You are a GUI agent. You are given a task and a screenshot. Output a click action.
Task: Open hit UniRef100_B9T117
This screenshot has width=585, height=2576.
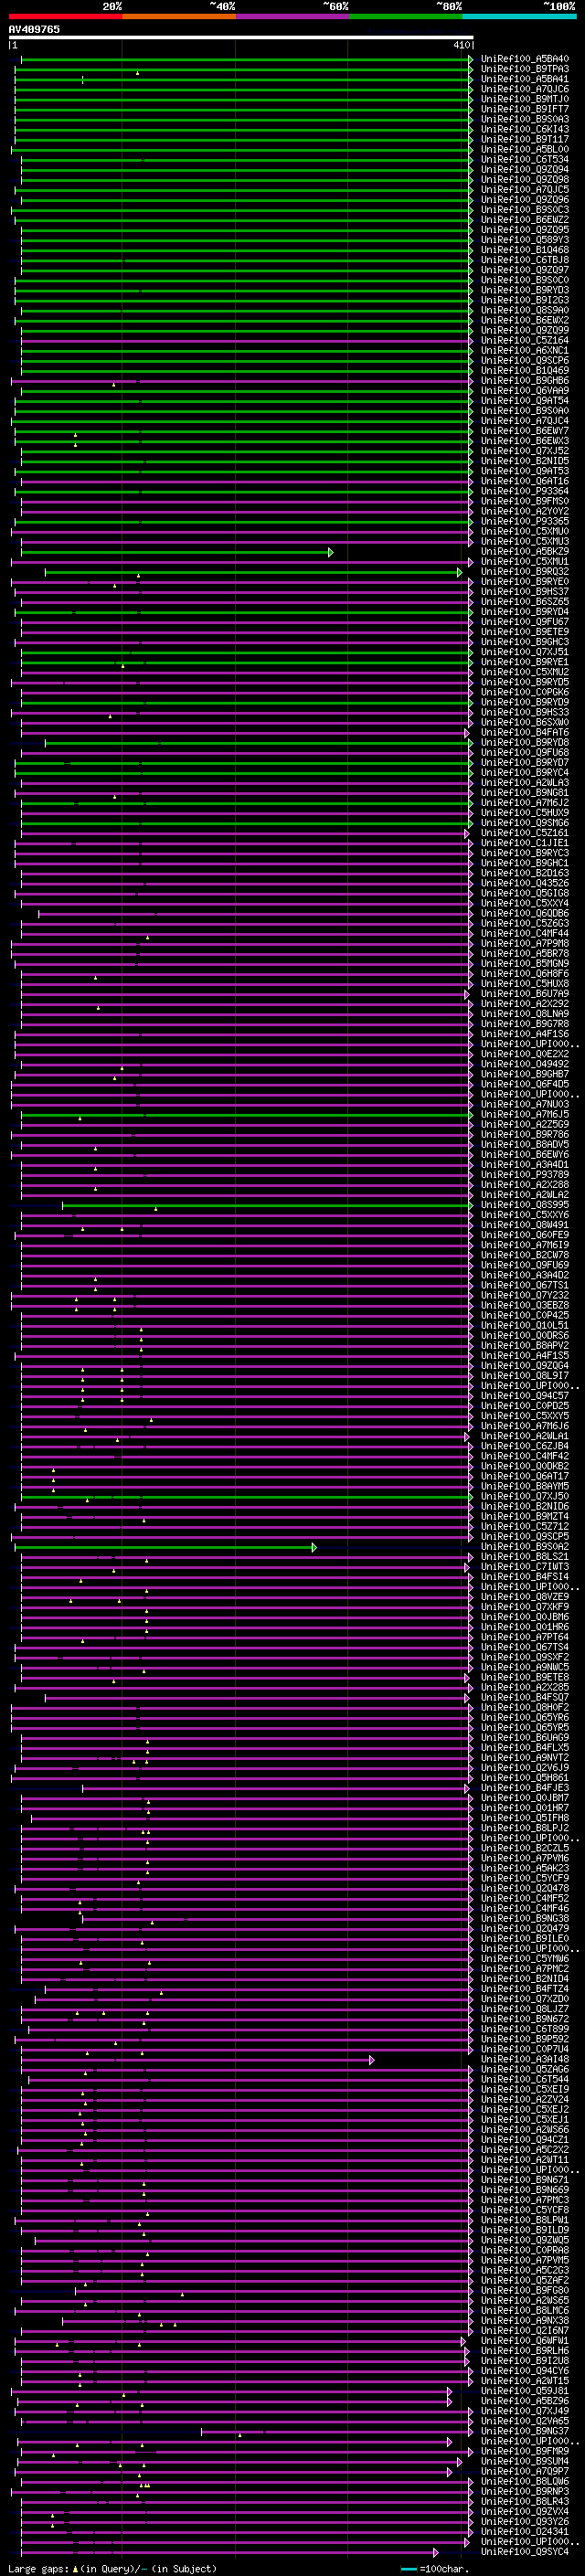coord(525,139)
